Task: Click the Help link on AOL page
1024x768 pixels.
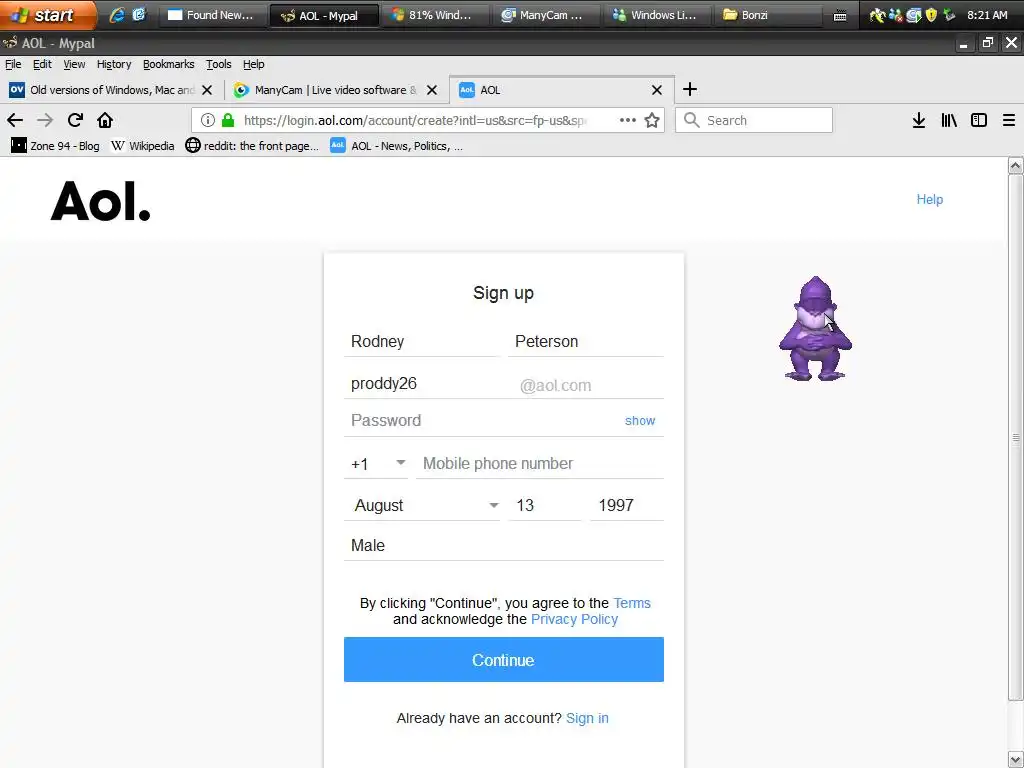Action: 929,200
